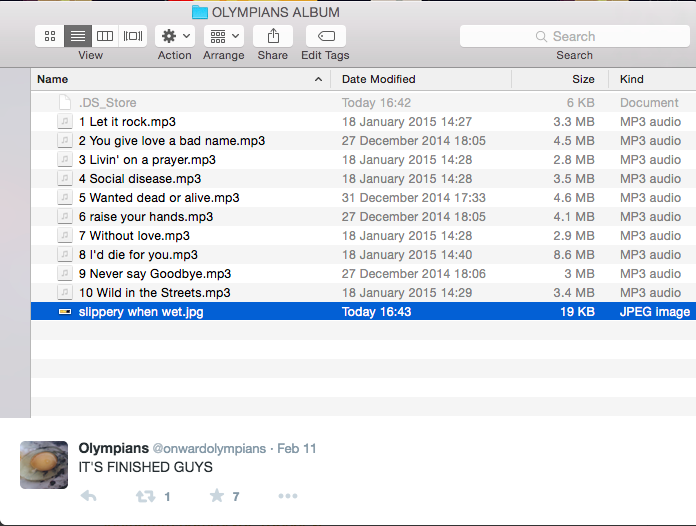This screenshot has height=526, width=696.
Task: Sort by Date Modified column header
Action: coord(379,79)
